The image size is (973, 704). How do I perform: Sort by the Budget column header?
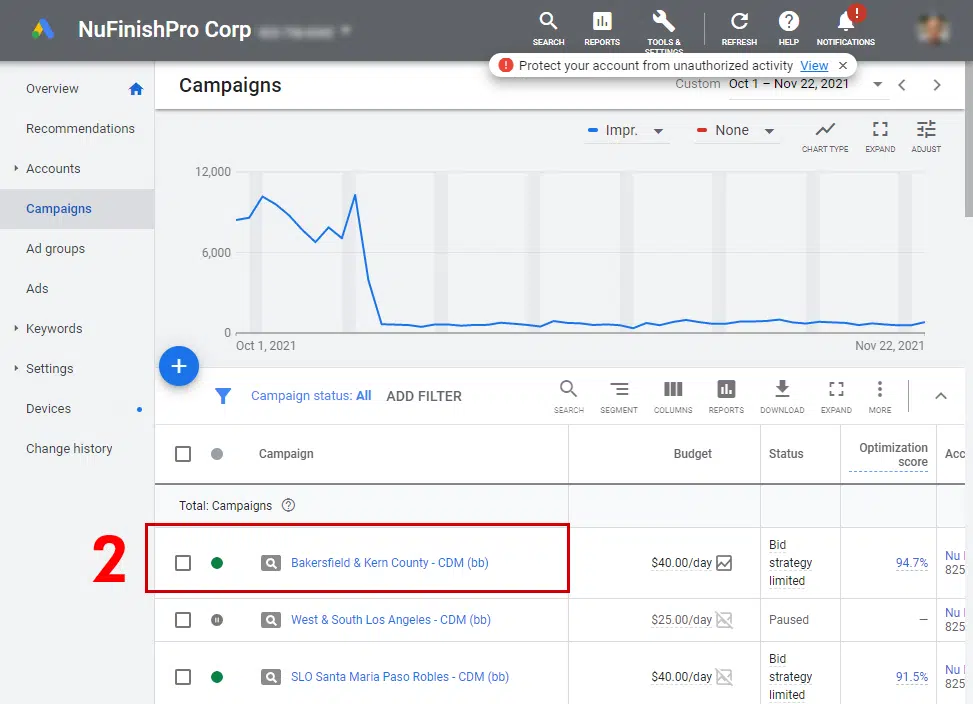coord(693,454)
